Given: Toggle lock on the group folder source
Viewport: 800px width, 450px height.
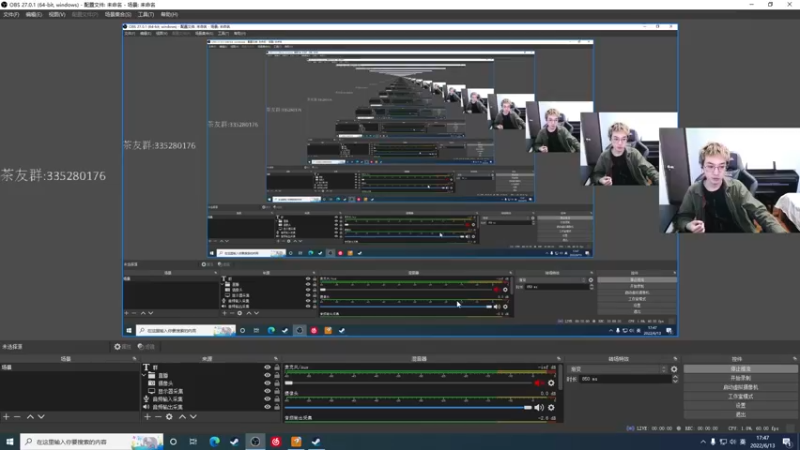Looking at the screenshot, I should pyautogui.click(x=277, y=376).
